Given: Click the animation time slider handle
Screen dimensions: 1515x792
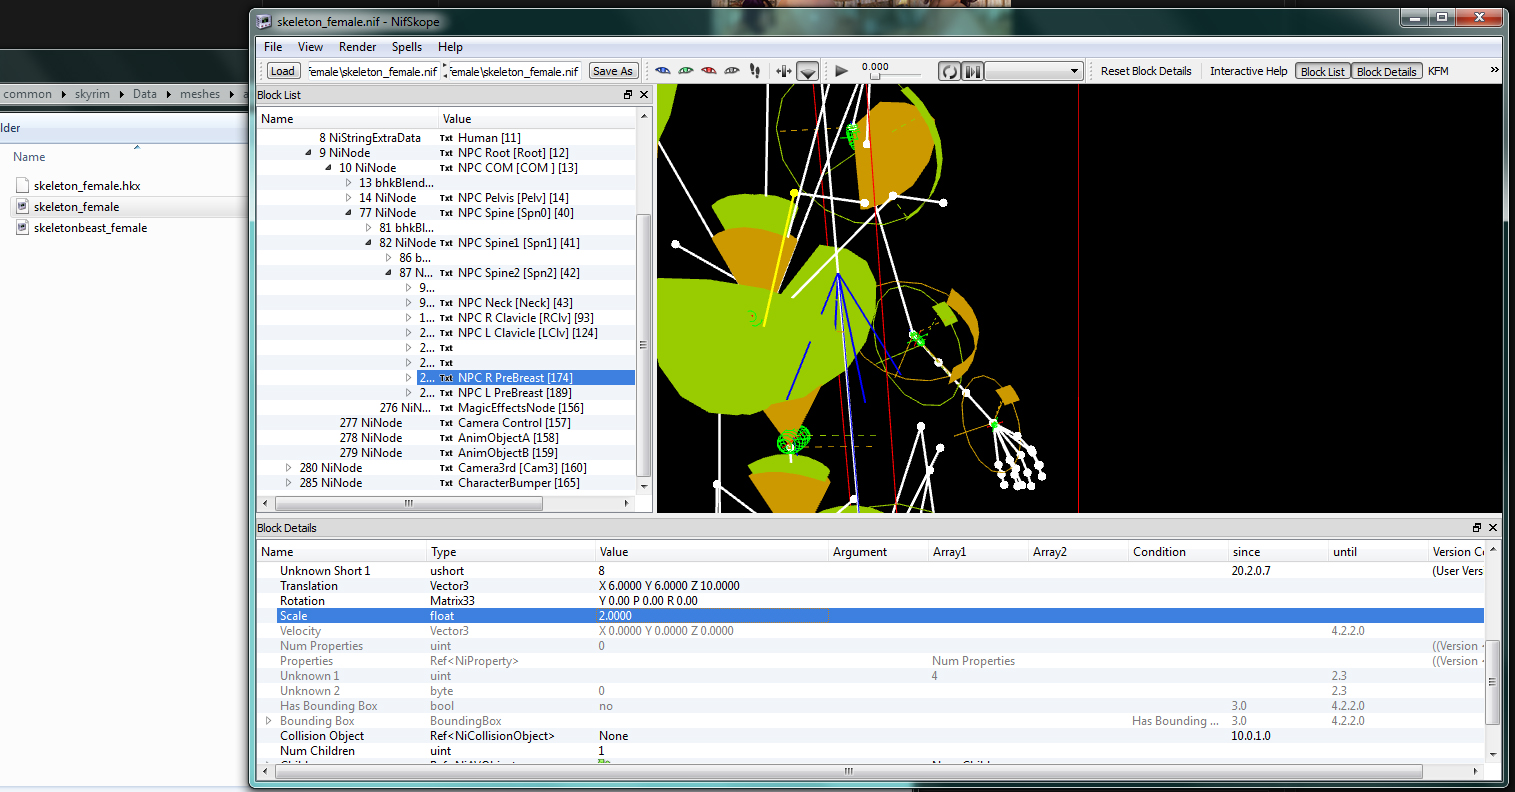Looking at the screenshot, I should click(x=875, y=77).
